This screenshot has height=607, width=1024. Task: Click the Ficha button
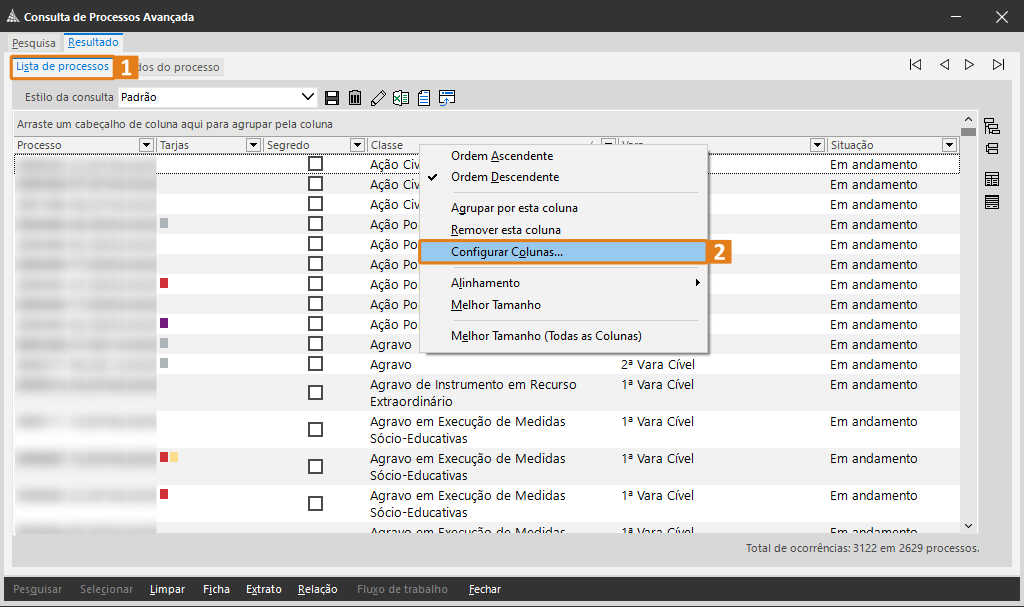216,589
